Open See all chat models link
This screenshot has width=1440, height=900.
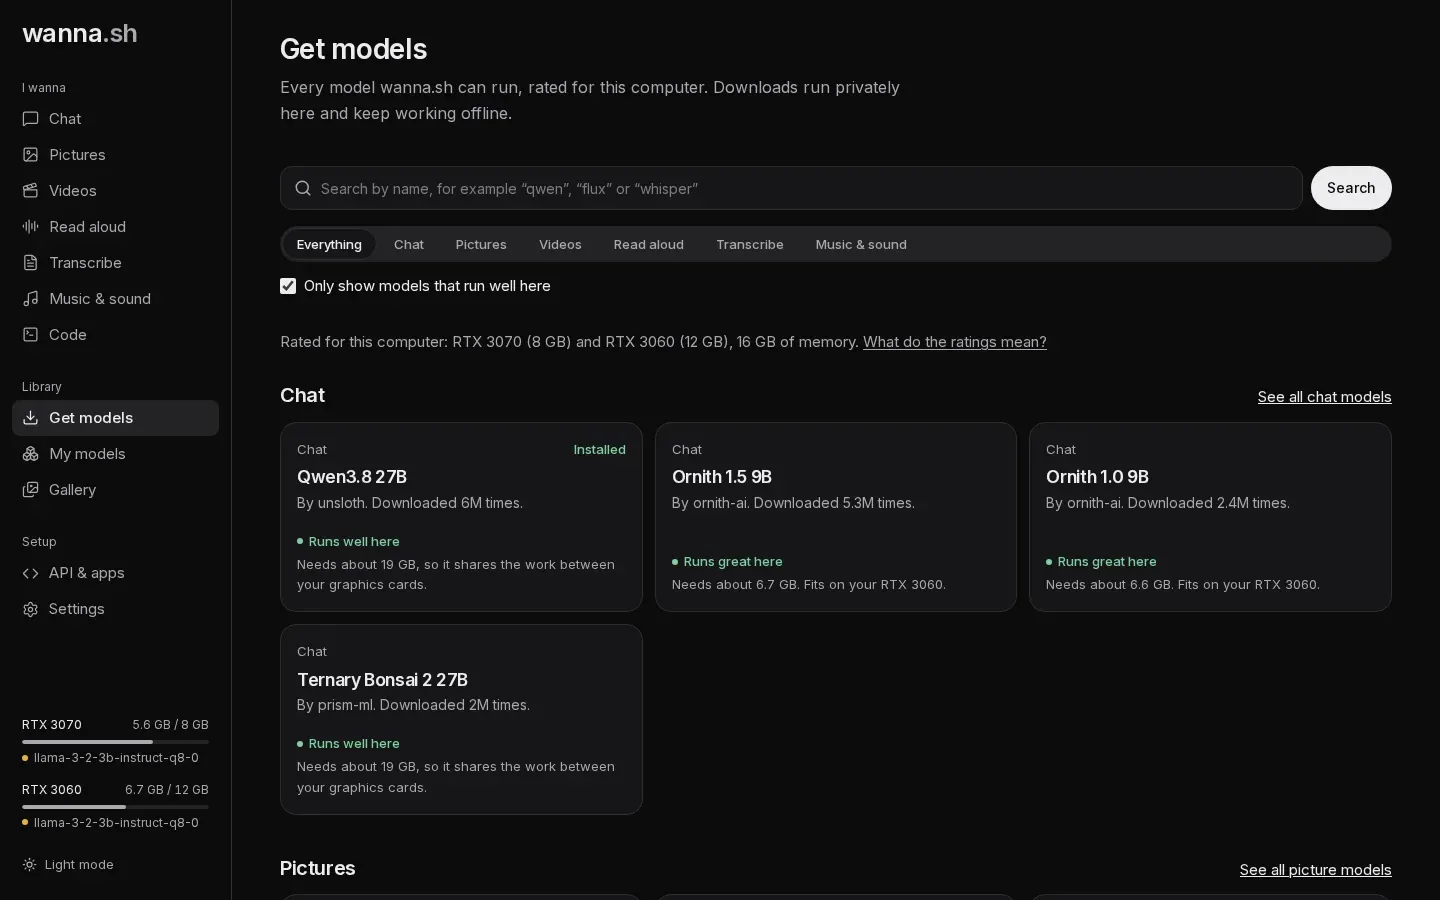pyautogui.click(x=1324, y=397)
